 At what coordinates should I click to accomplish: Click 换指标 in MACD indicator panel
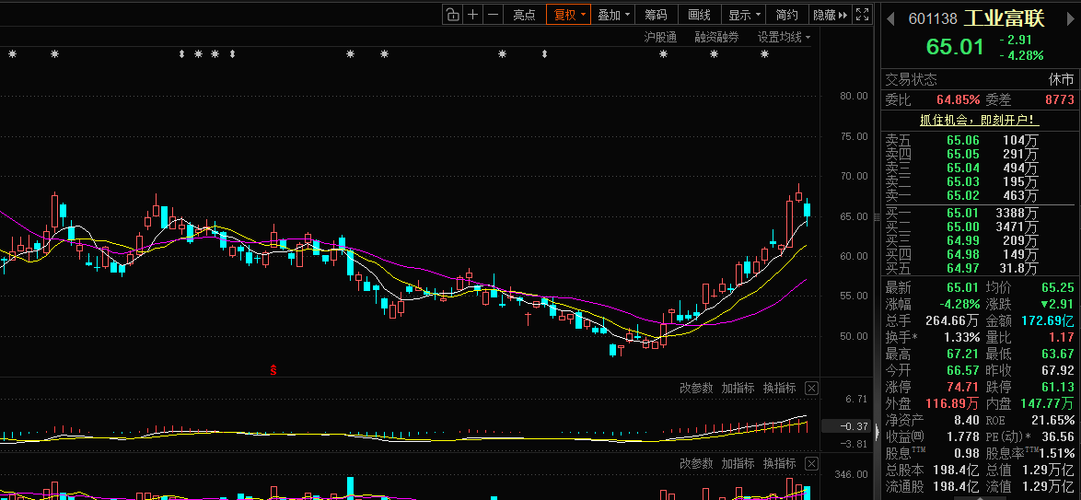tap(779, 388)
